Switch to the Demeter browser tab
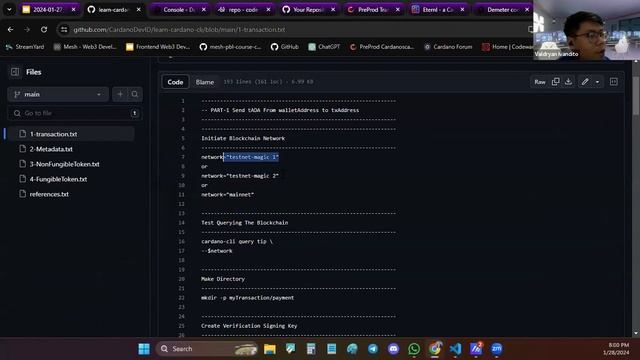 click(x=502, y=9)
